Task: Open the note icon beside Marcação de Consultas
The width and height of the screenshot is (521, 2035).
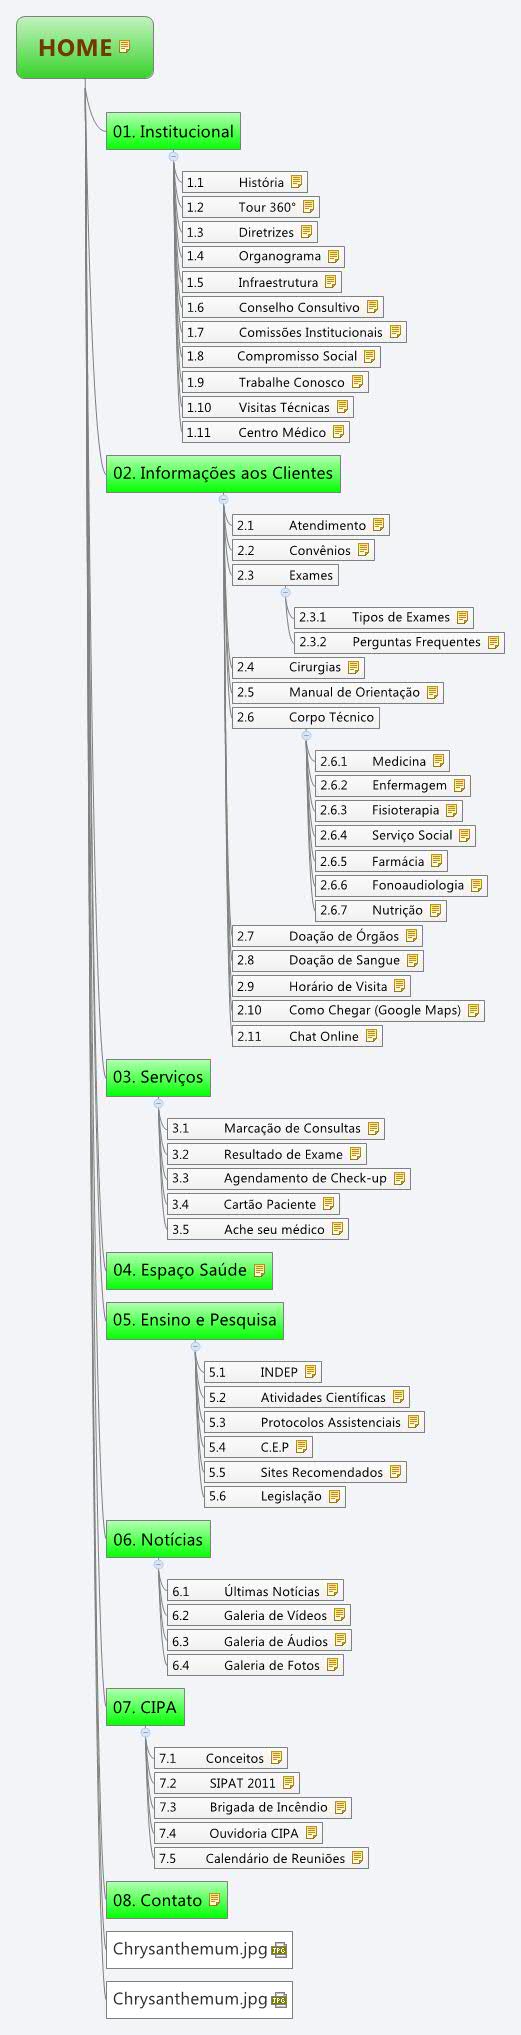Action: [373, 1128]
